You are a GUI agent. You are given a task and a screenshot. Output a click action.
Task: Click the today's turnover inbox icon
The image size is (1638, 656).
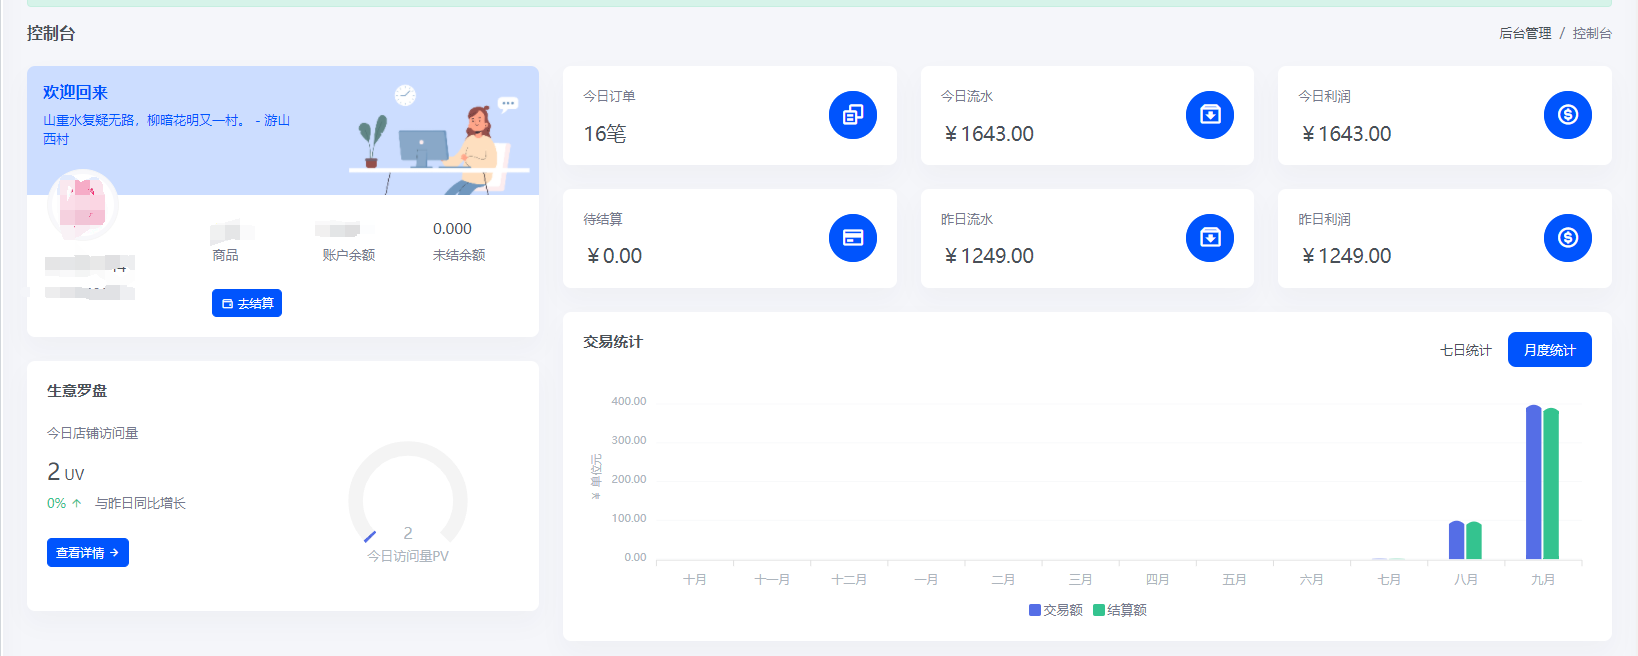[x=1209, y=115]
